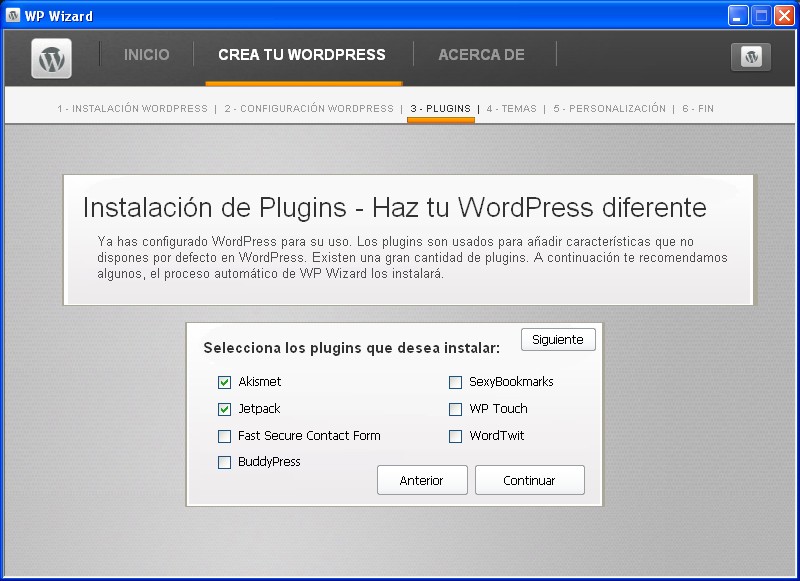
Task: Go to step 1 Instalación WordPress
Action: click(x=133, y=109)
